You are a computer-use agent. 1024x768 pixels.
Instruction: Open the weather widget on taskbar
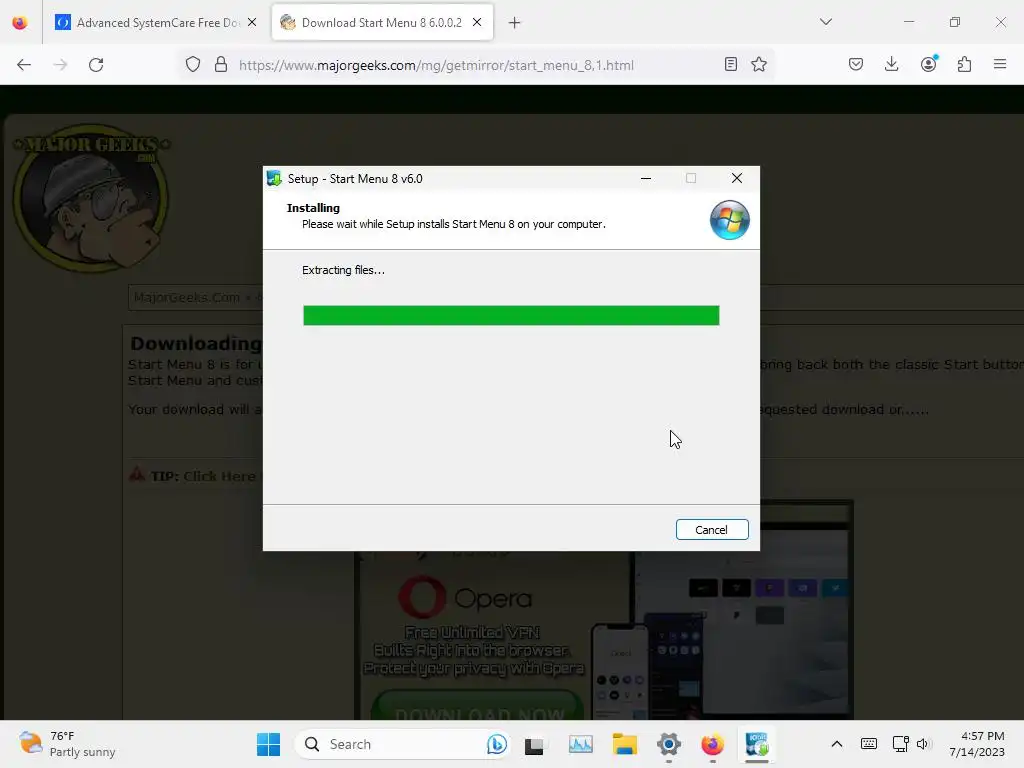[67, 744]
